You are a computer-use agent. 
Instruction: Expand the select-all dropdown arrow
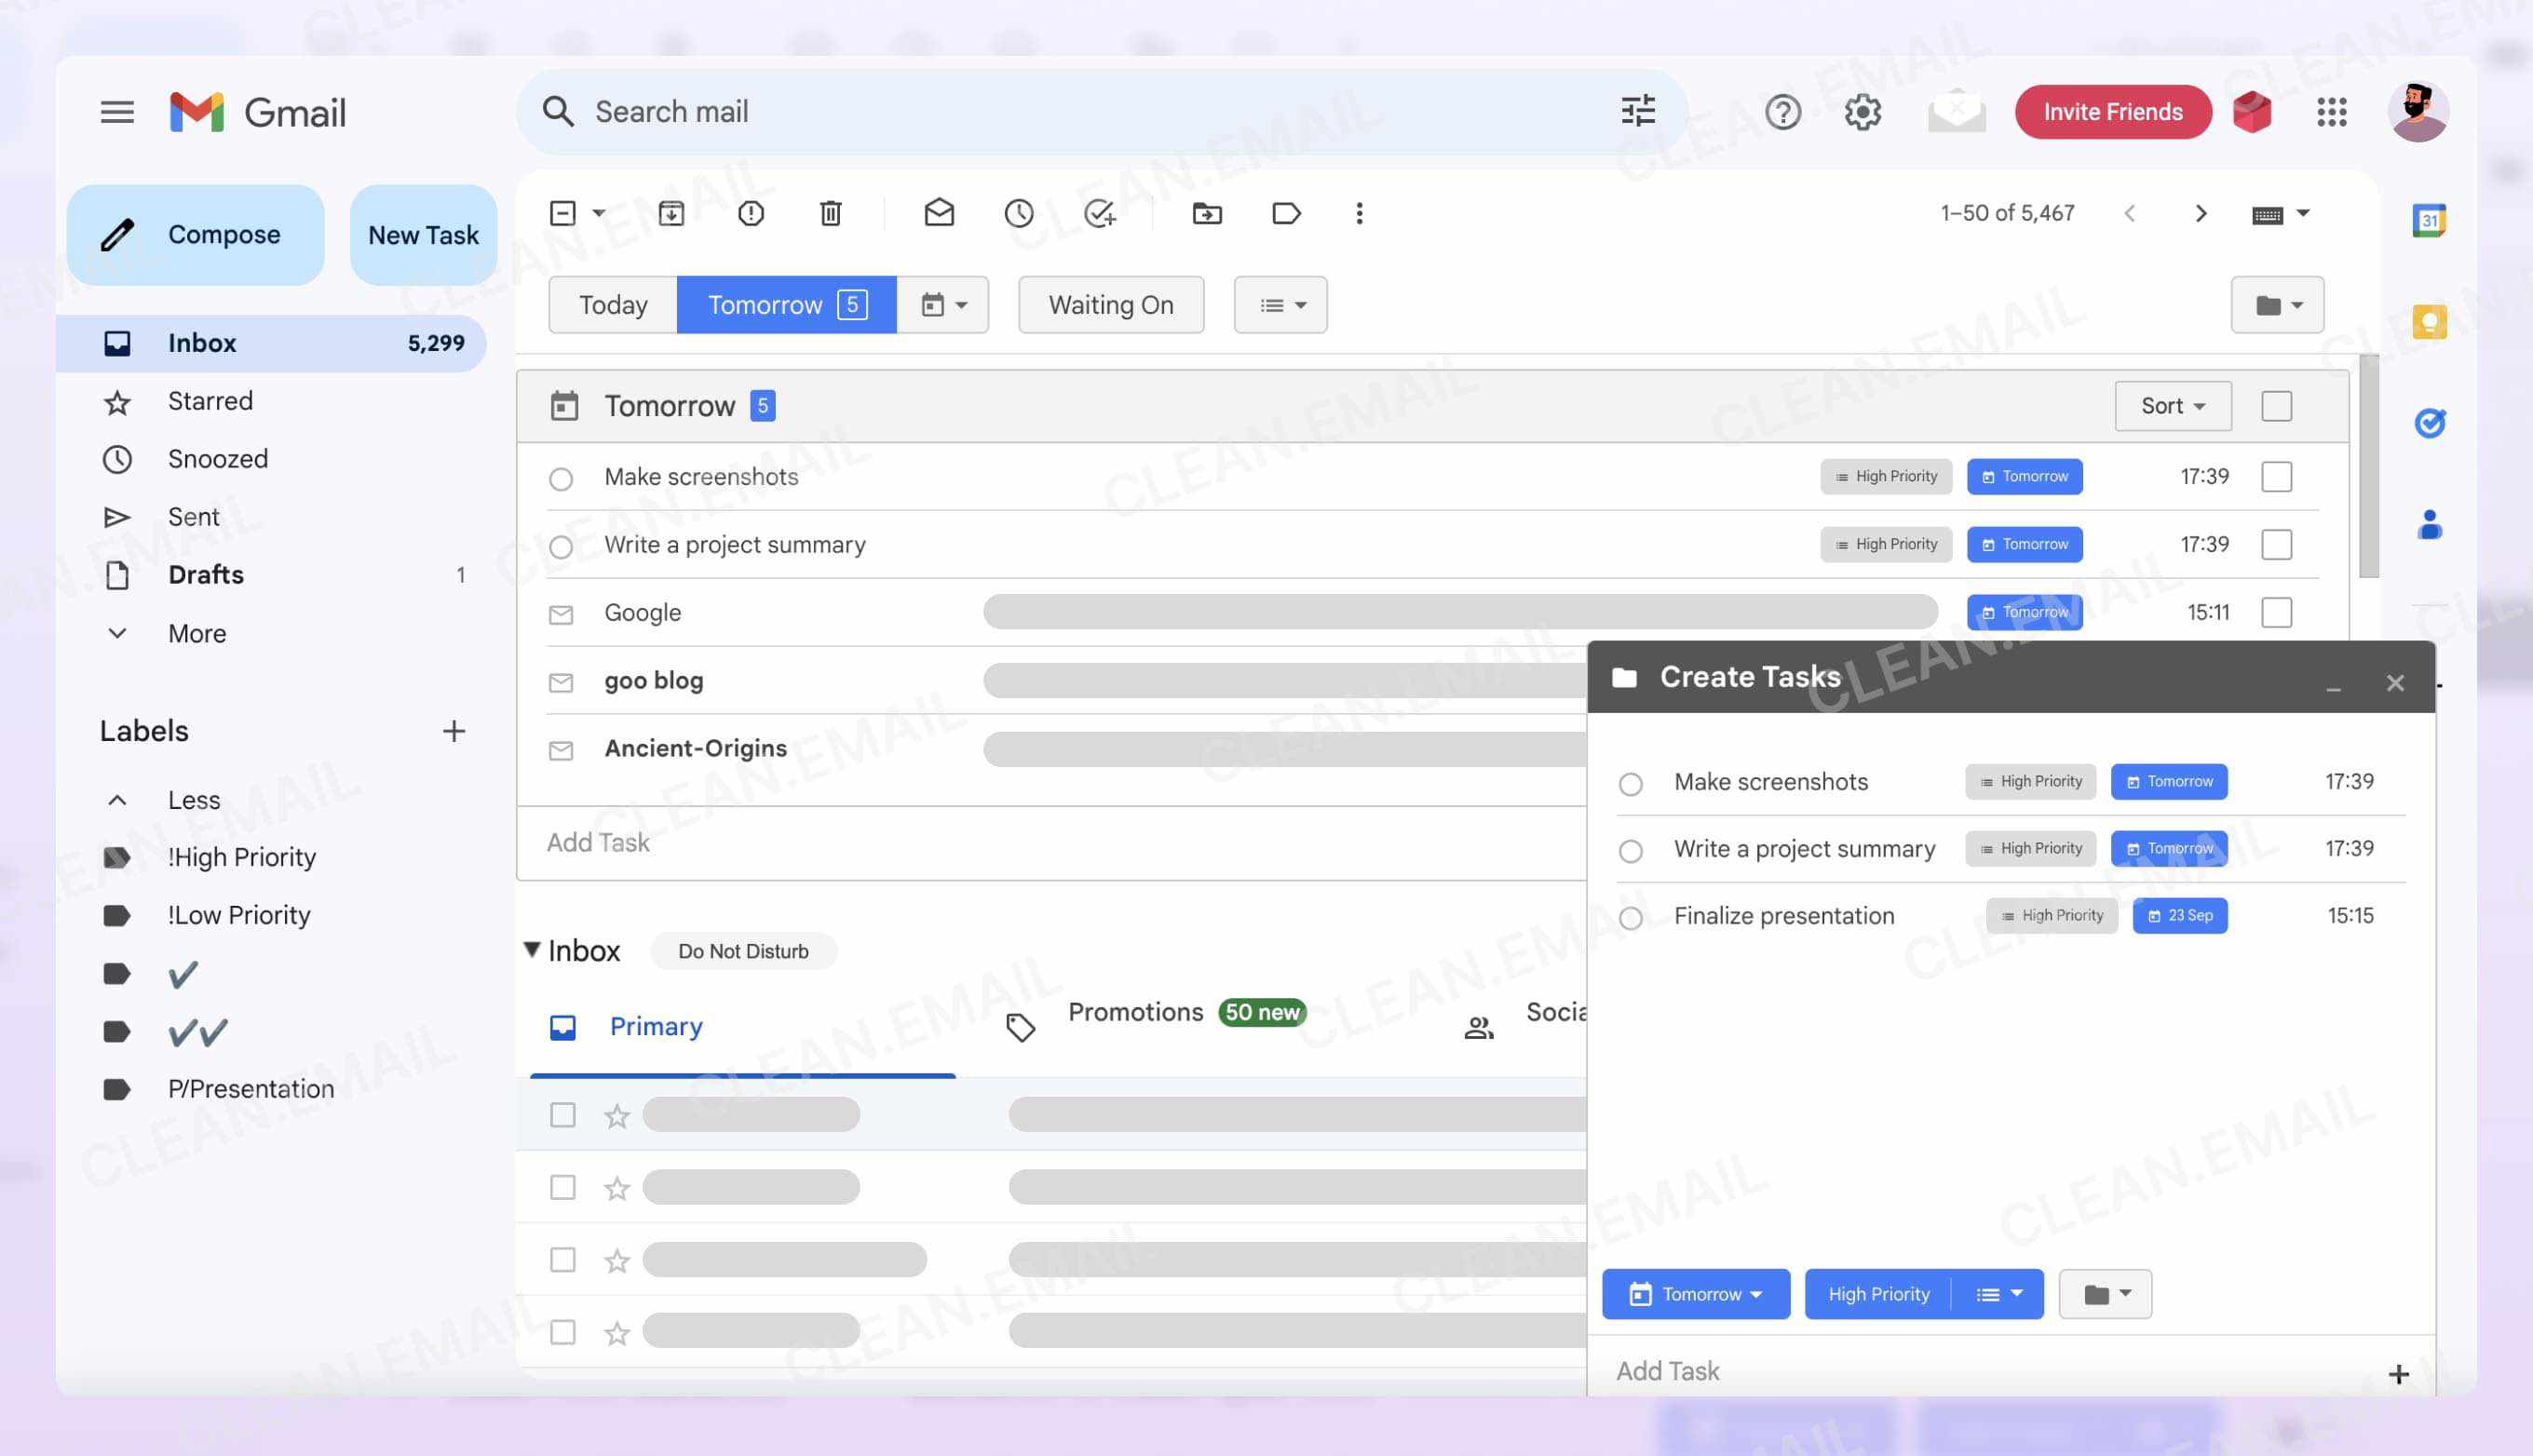[598, 213]
